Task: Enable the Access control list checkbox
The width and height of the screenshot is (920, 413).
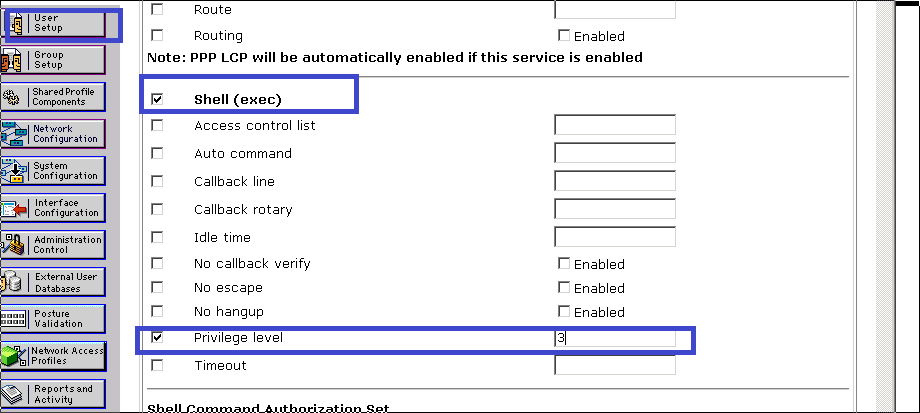Action: [157, 126]
